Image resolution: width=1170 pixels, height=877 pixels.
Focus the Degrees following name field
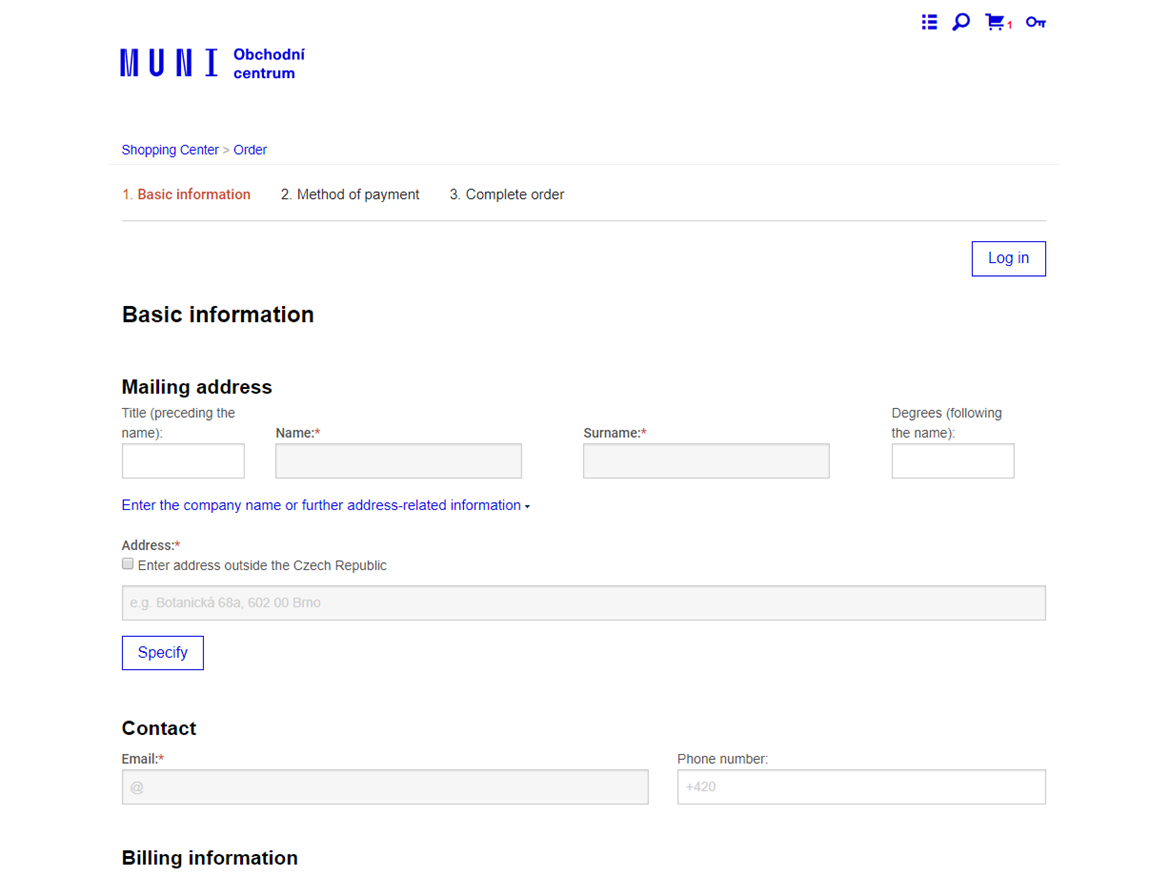(x=952, y=461)
